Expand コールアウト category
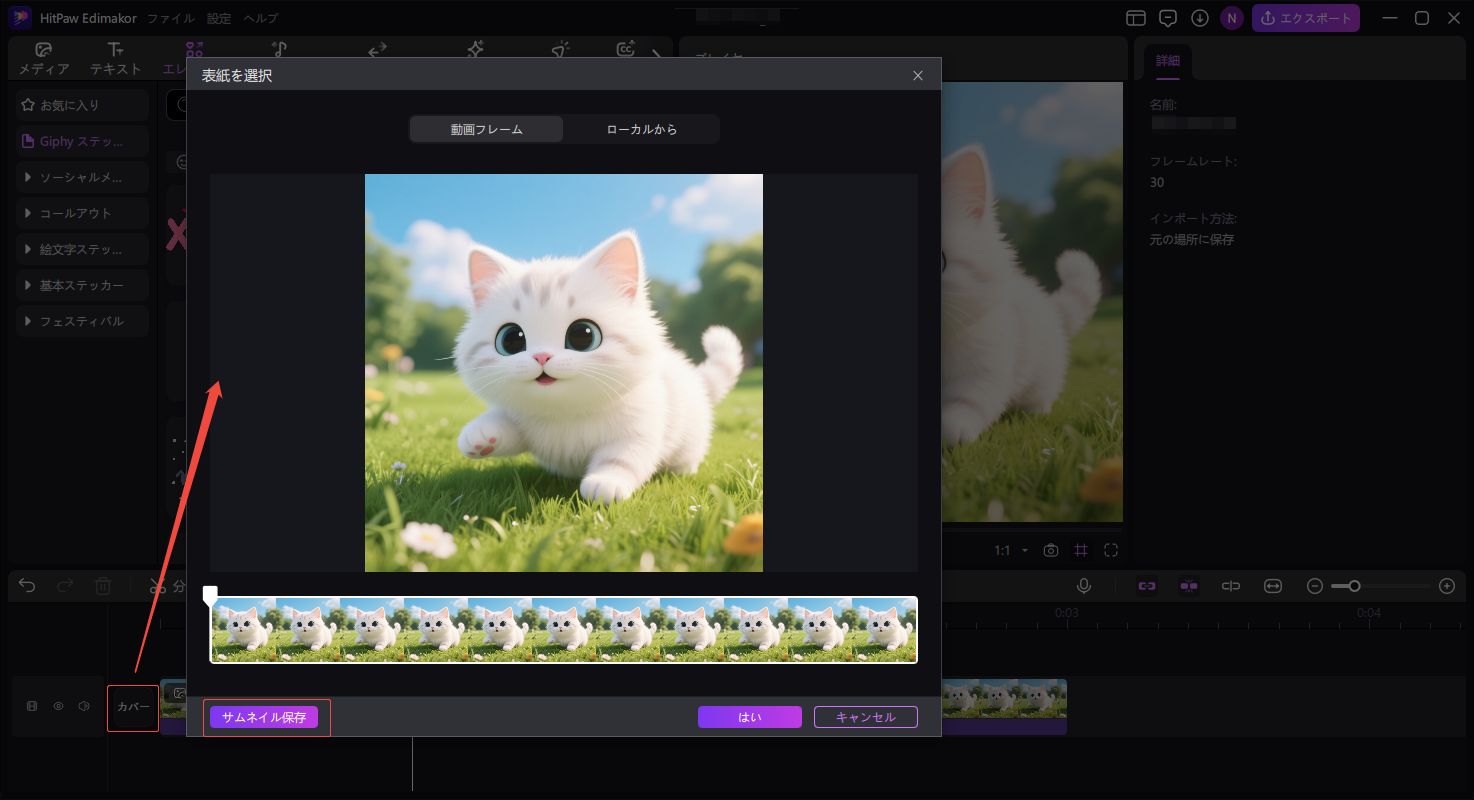1474x800 pixels. 82,213
